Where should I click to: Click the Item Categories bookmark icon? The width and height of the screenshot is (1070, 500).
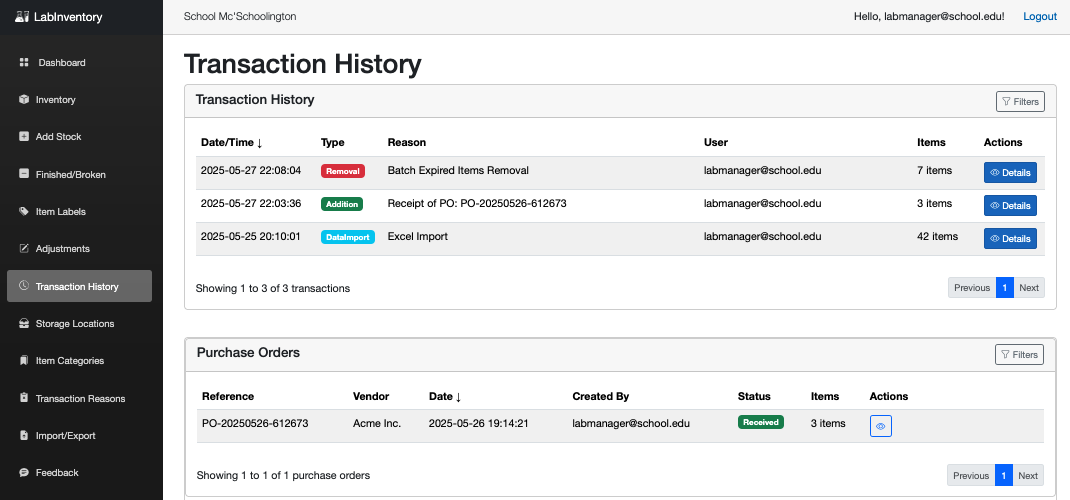point(24,360)
